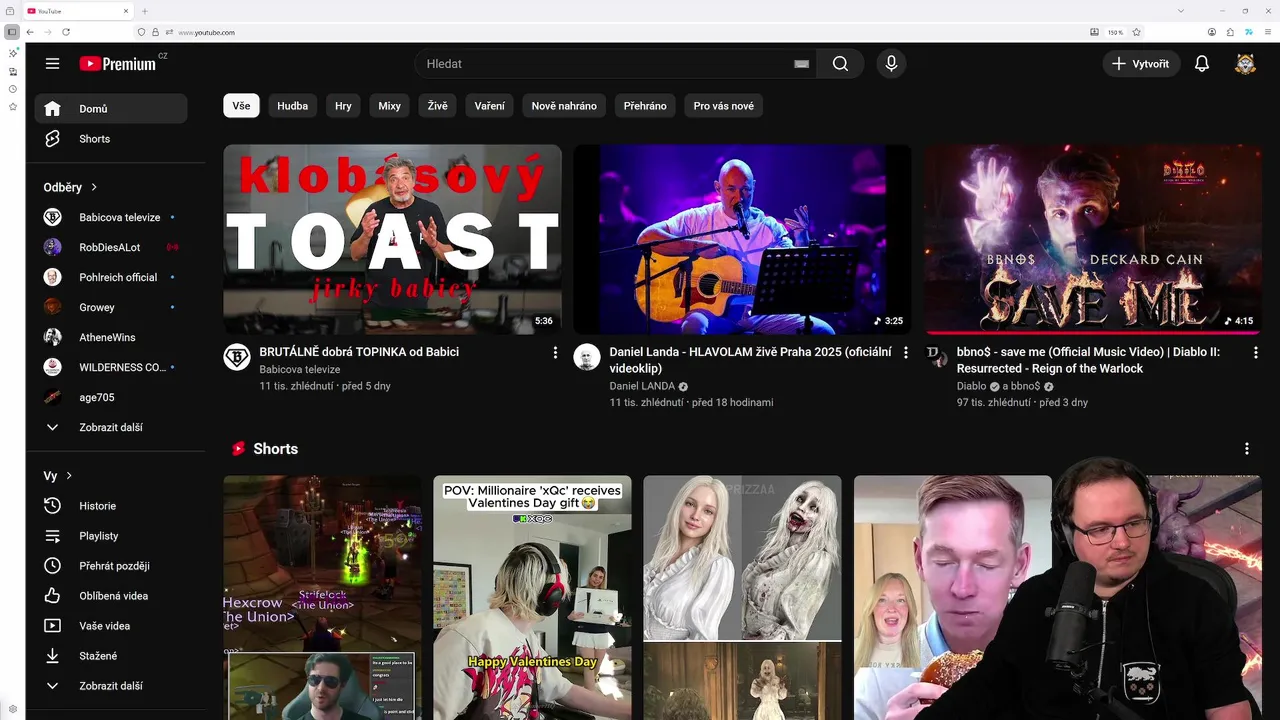Select the Hry filter chip
Screen dimensions: 1280x720
coord(343,106)
